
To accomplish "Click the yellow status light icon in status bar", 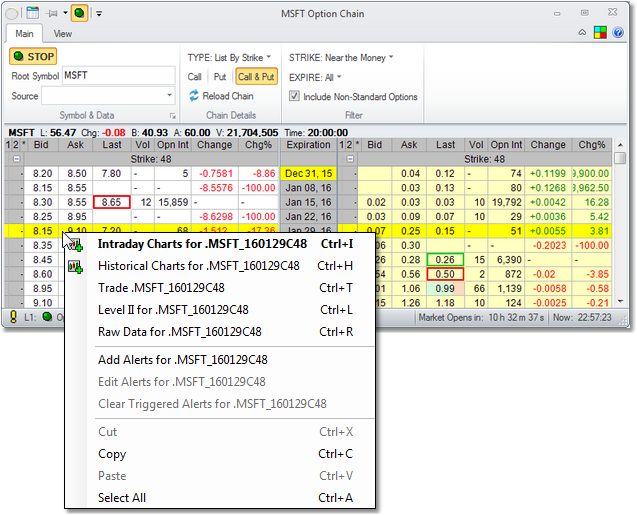I will point(13,317).
